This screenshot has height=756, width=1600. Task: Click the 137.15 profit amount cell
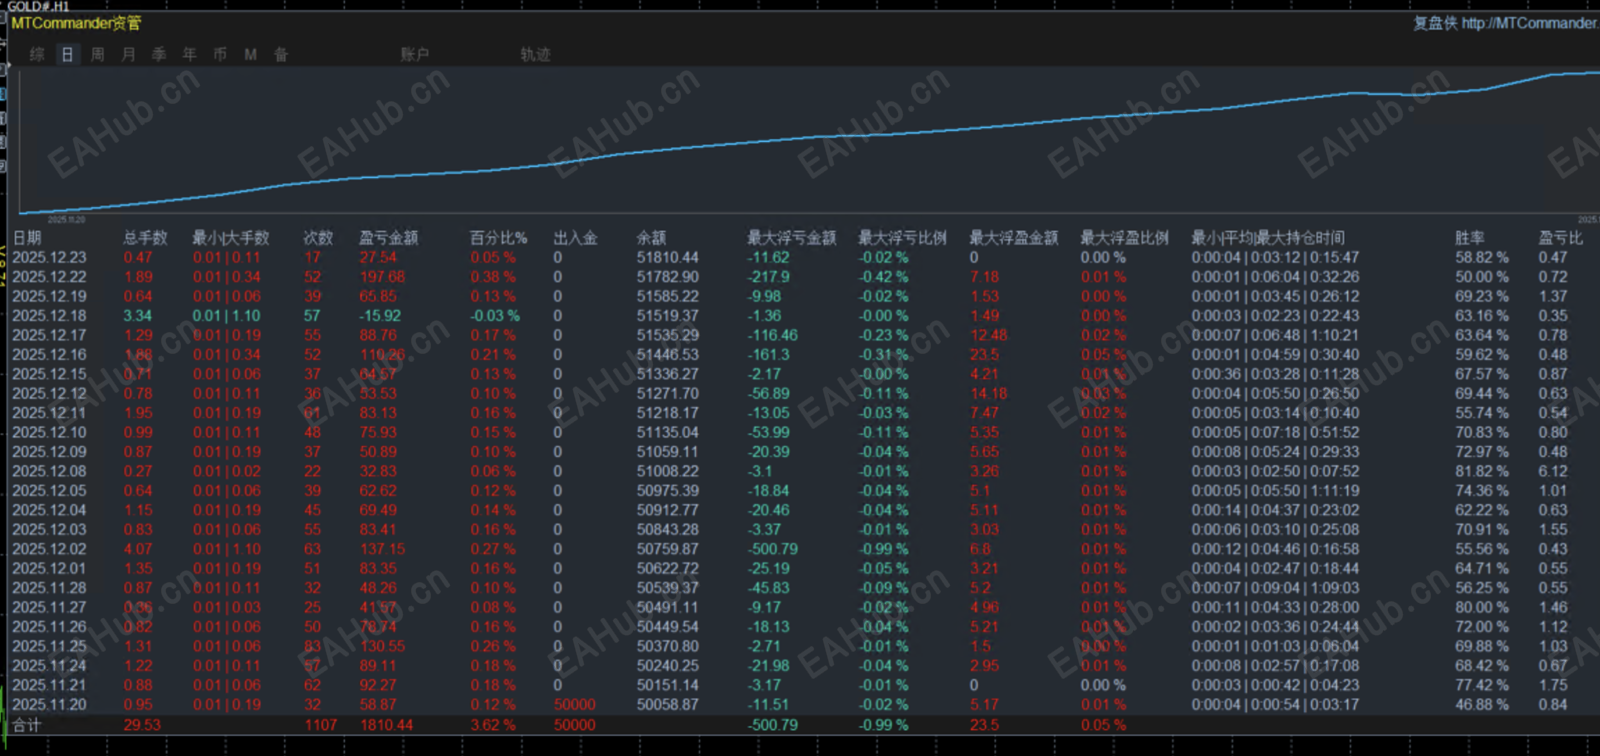click(382, 549)
